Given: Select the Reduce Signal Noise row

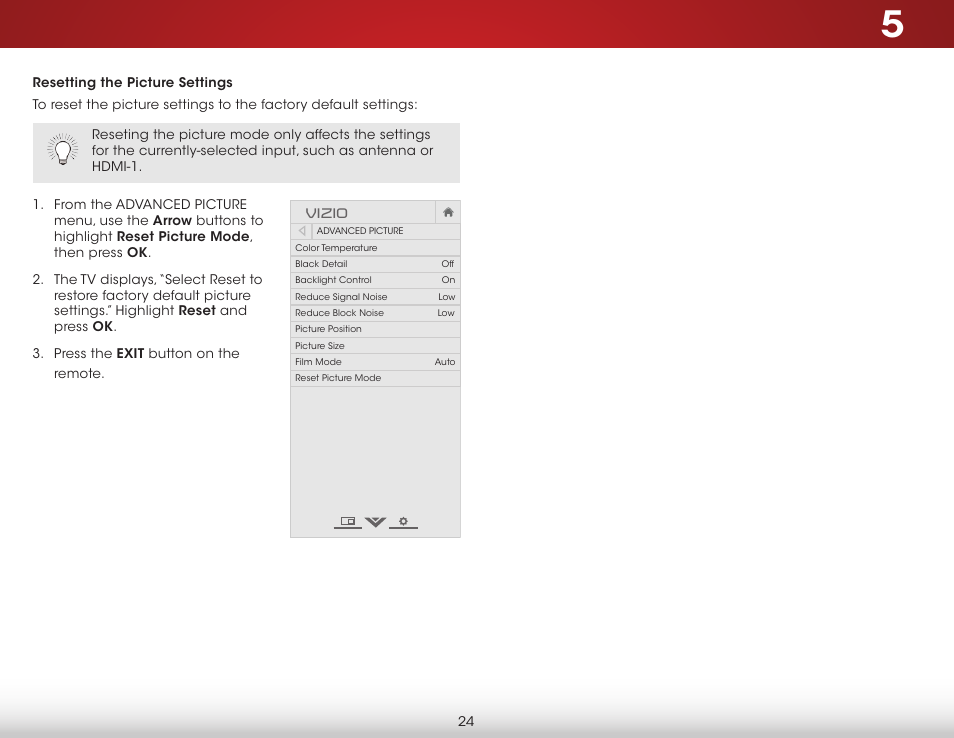Looking at the screenshot, I should pyautogui.click(x=375, y=297).
